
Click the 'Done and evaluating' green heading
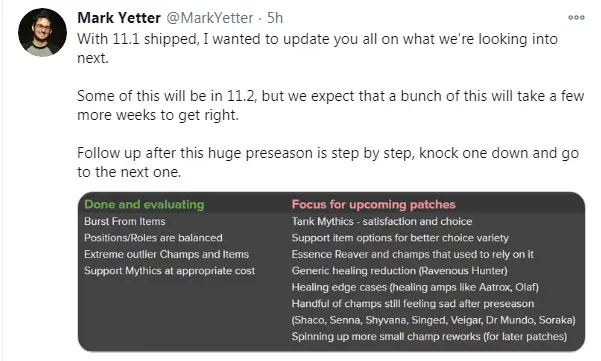coord(144,204)
